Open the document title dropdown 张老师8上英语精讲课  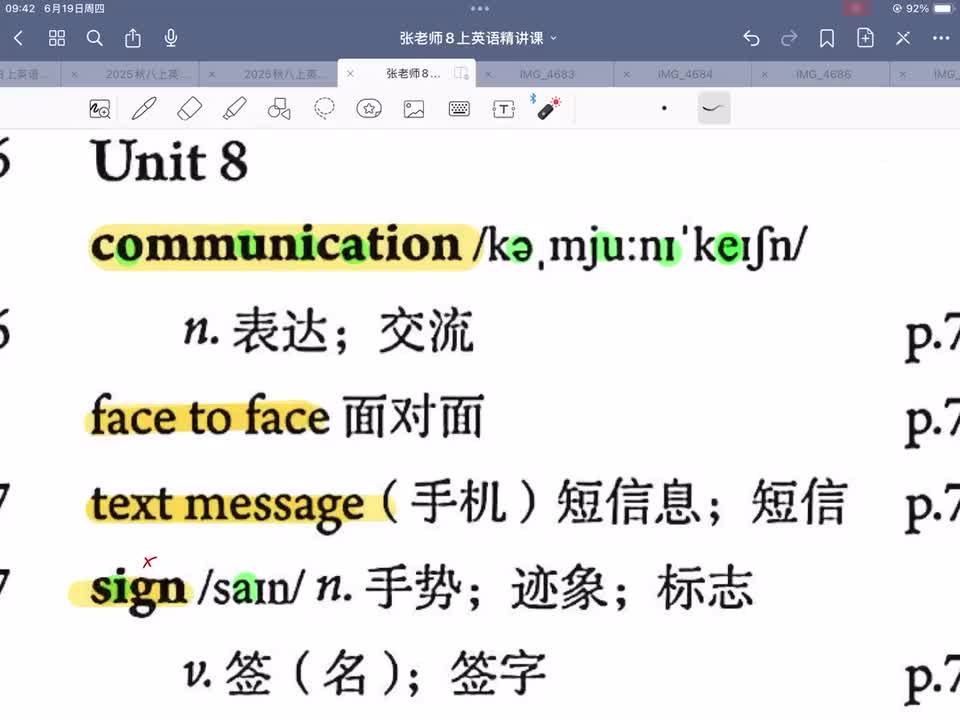478,39
